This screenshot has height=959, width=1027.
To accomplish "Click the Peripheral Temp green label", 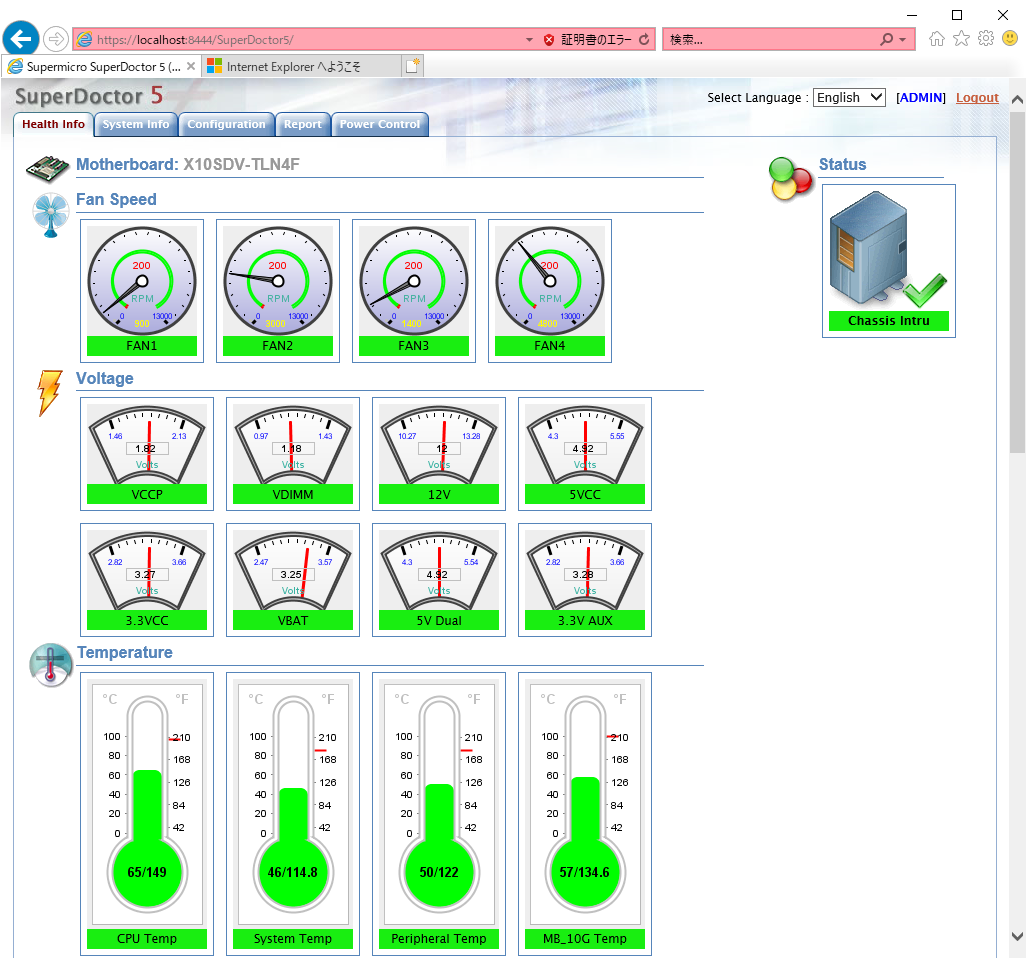I will coord(439,939).
